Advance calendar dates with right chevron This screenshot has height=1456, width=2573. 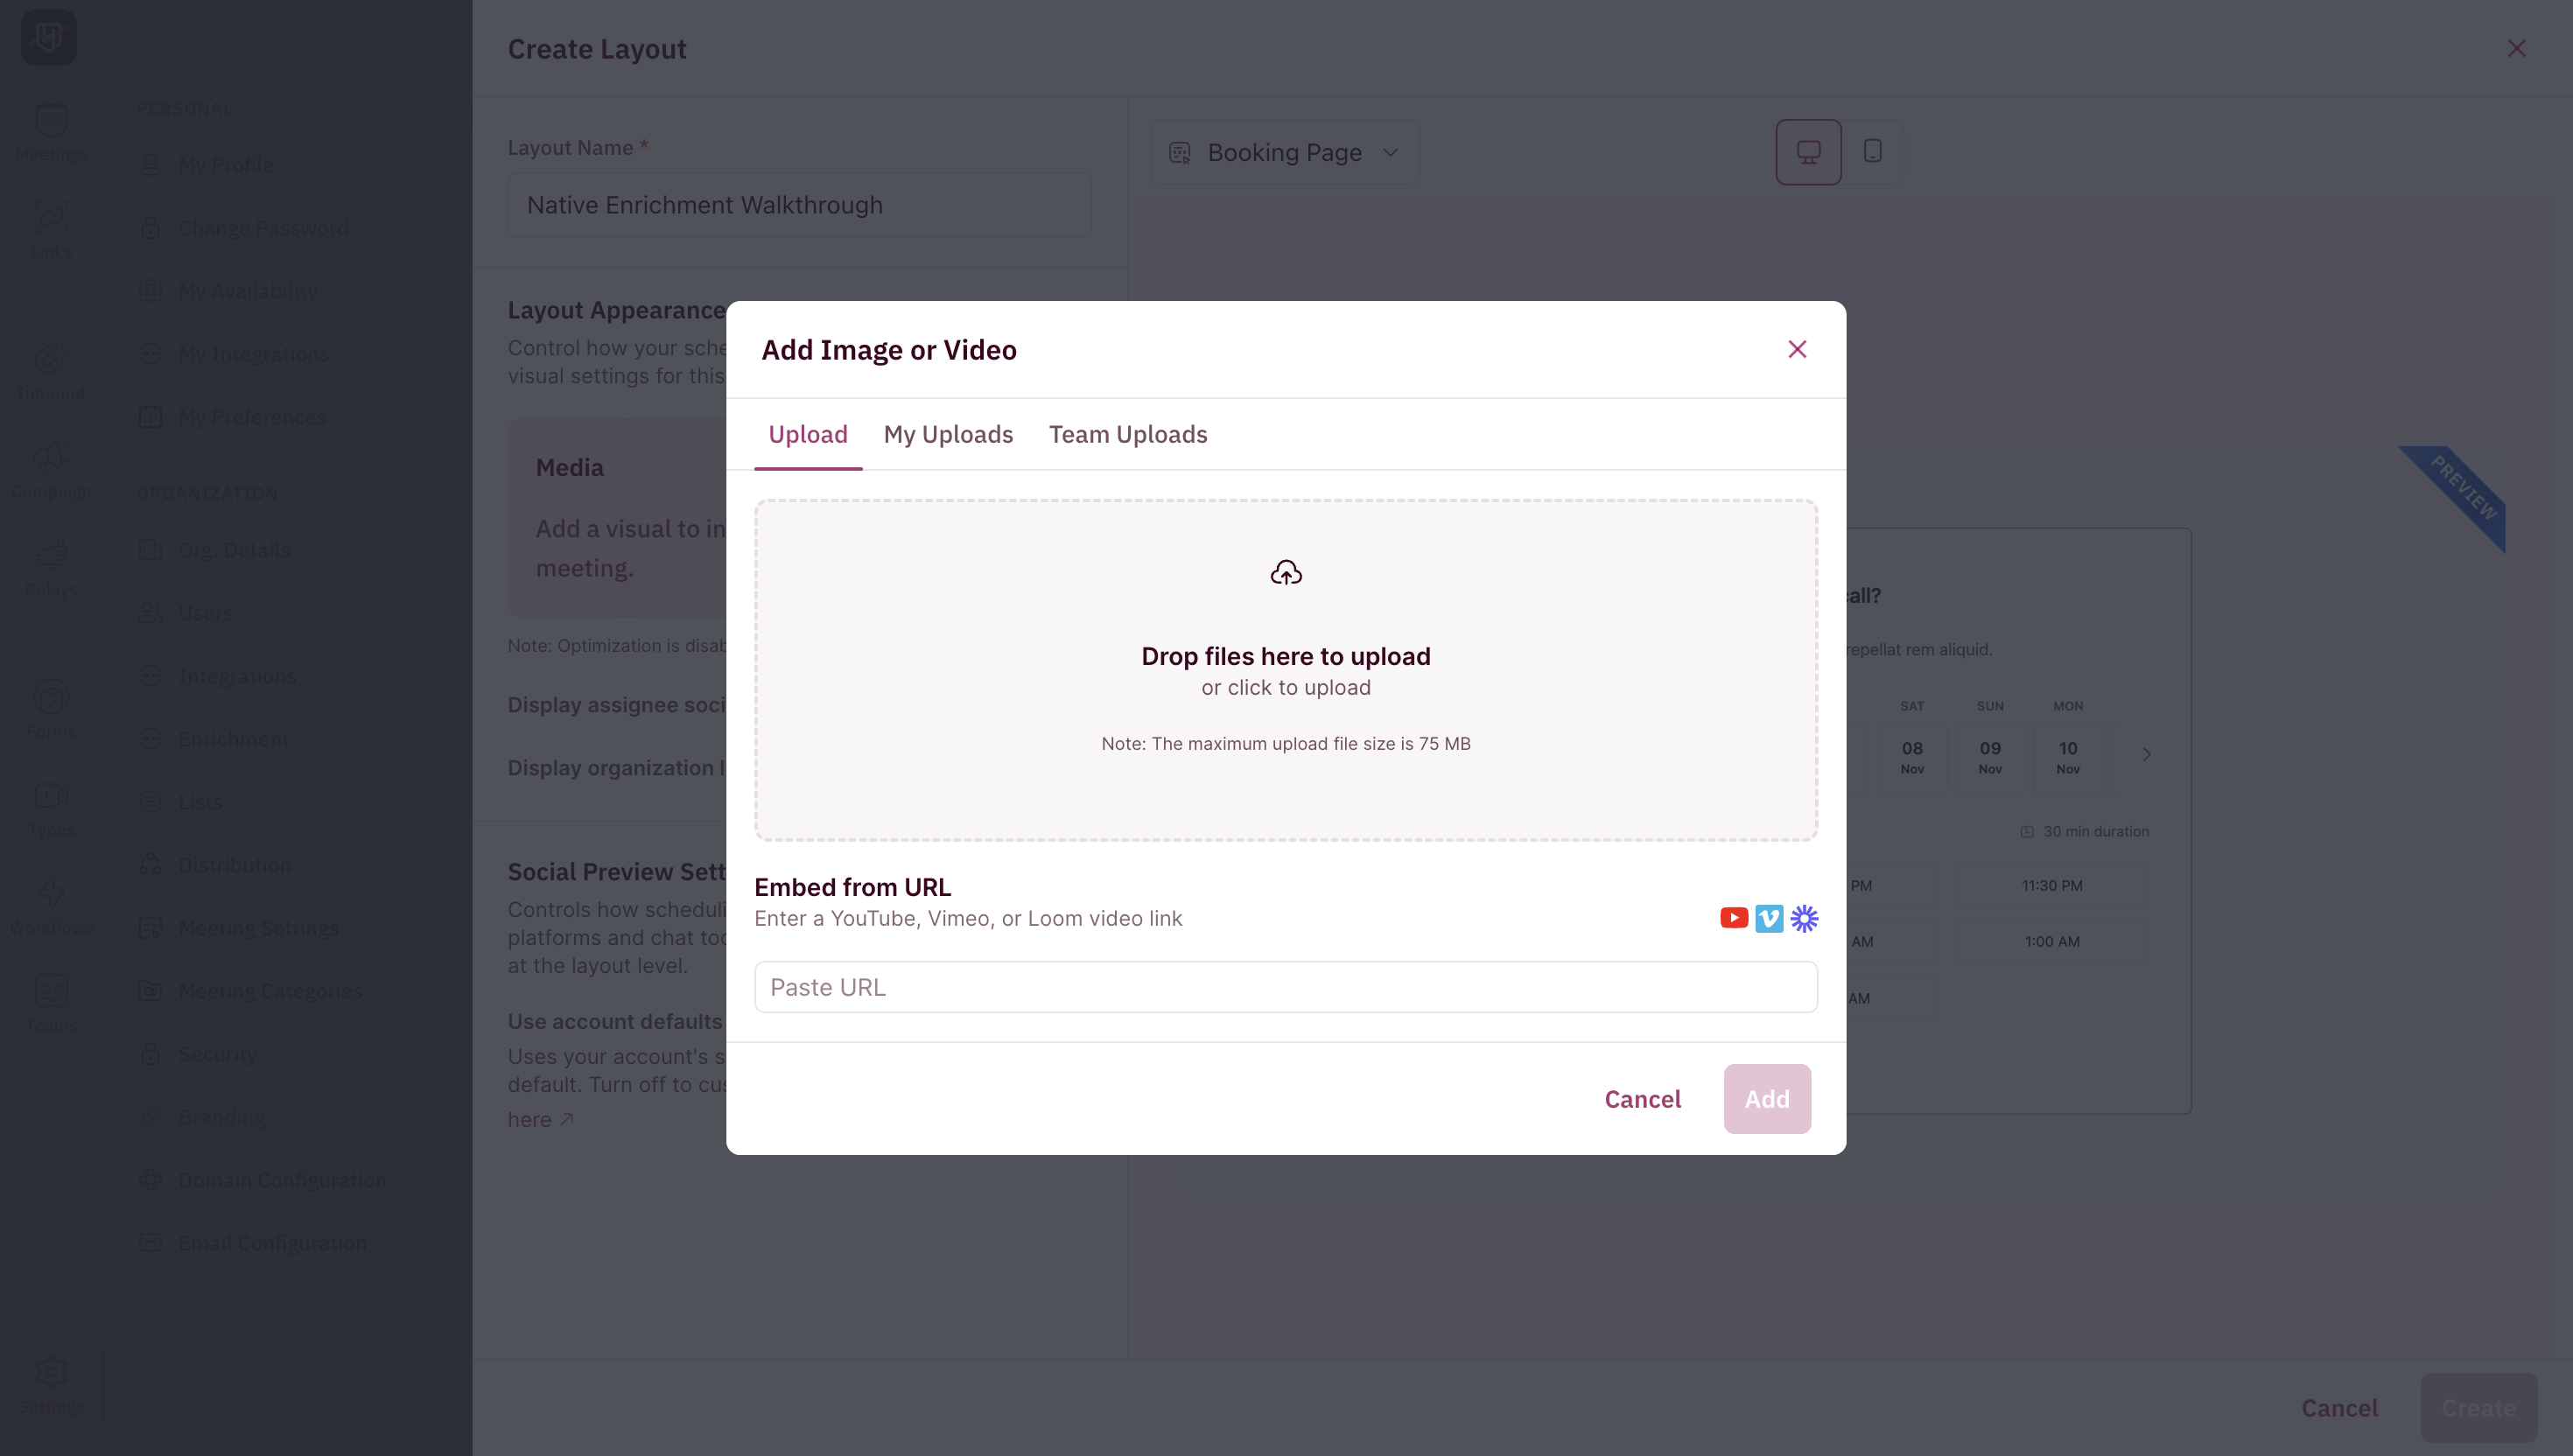[2146, 753]
